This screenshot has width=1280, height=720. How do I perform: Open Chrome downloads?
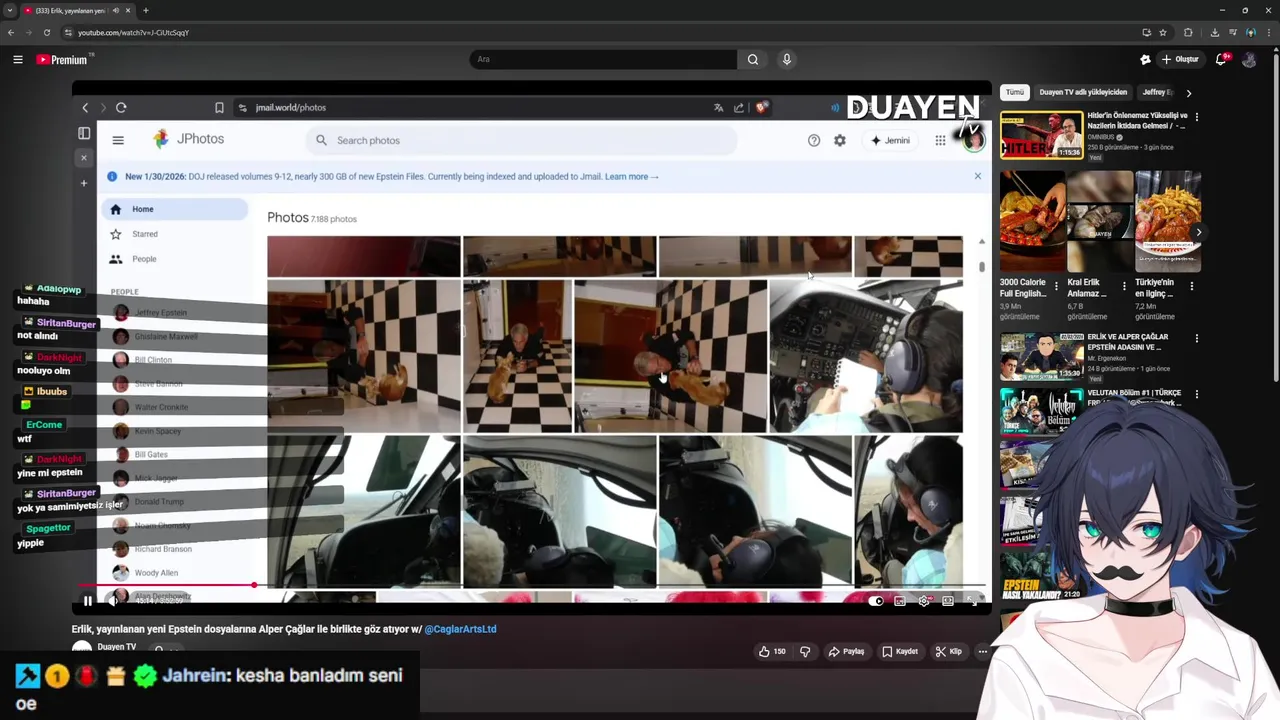pyautogui.click(x=1214, y=32)
